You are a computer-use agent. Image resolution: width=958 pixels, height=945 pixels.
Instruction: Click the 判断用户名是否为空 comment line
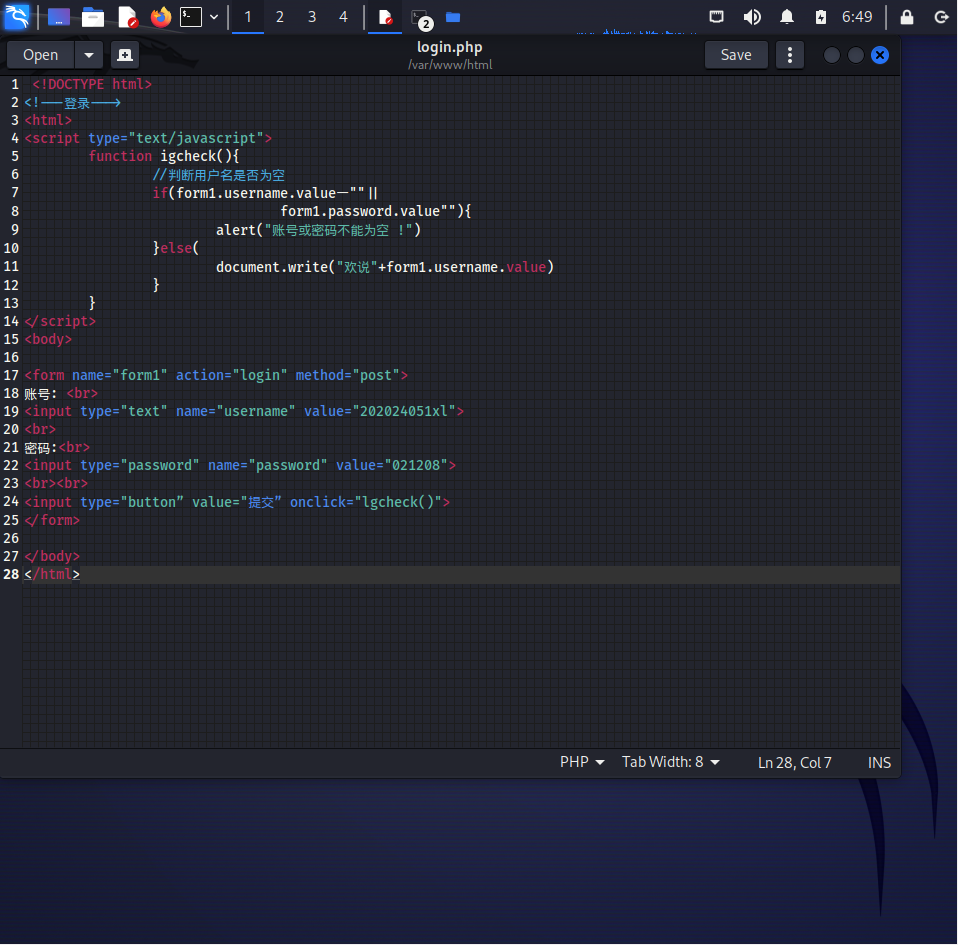pyautogui.click(x=219, y=175)
